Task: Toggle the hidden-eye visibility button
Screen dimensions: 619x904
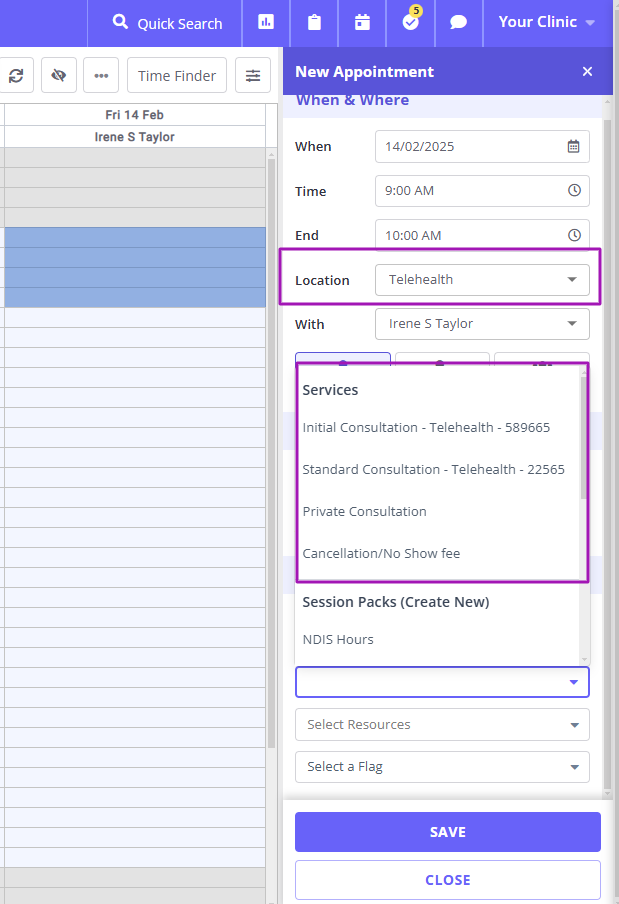Action: click(59, 76)
